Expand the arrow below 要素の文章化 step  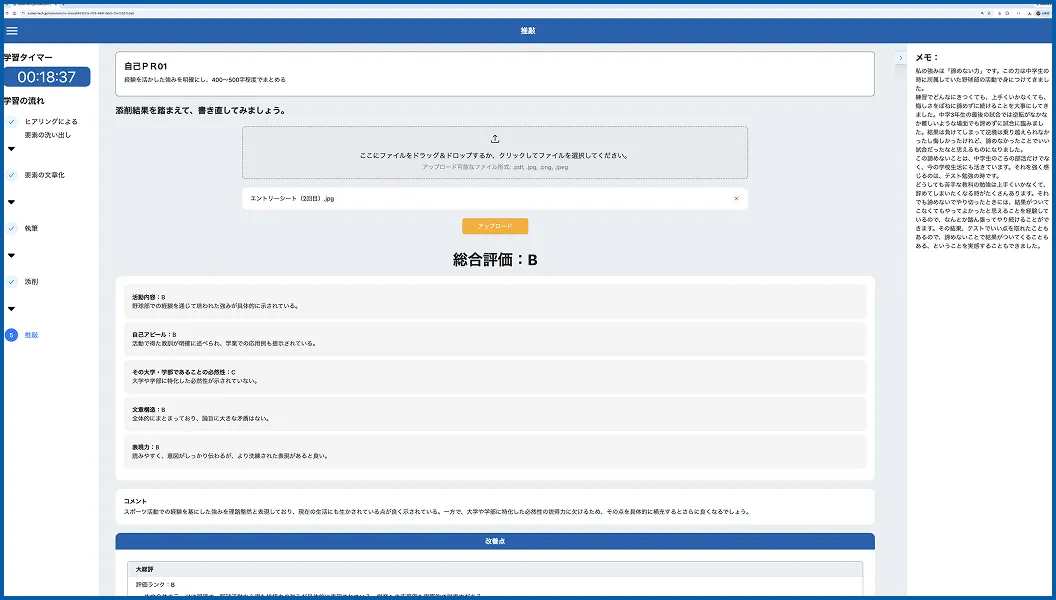11,202
